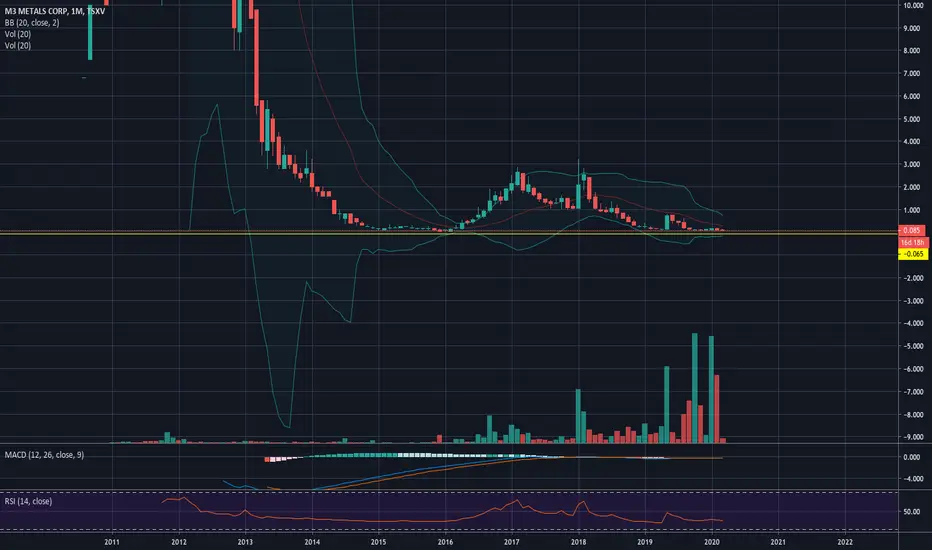Click the 2019 label on time axis
Image resolution: width=932 pixels, height=550 pixels.
645,542
